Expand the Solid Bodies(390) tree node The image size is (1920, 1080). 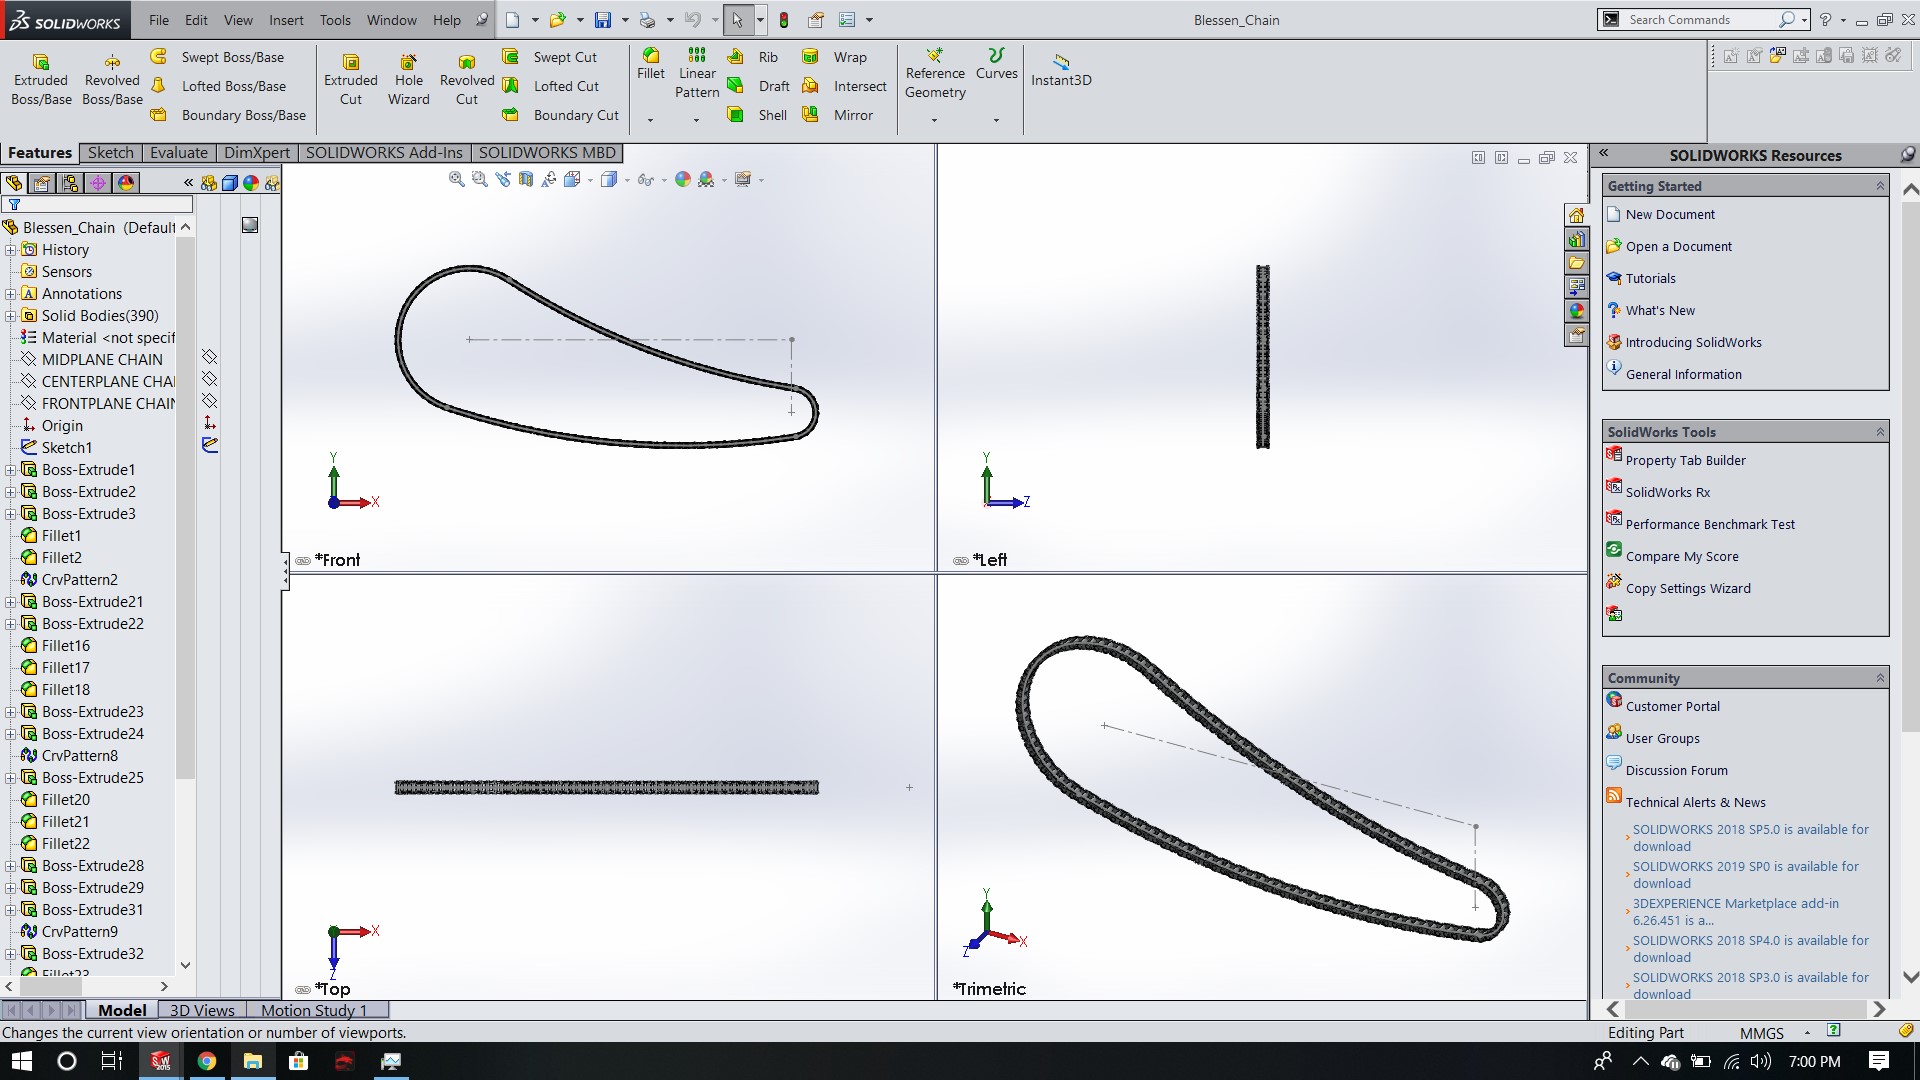[11, 315]
